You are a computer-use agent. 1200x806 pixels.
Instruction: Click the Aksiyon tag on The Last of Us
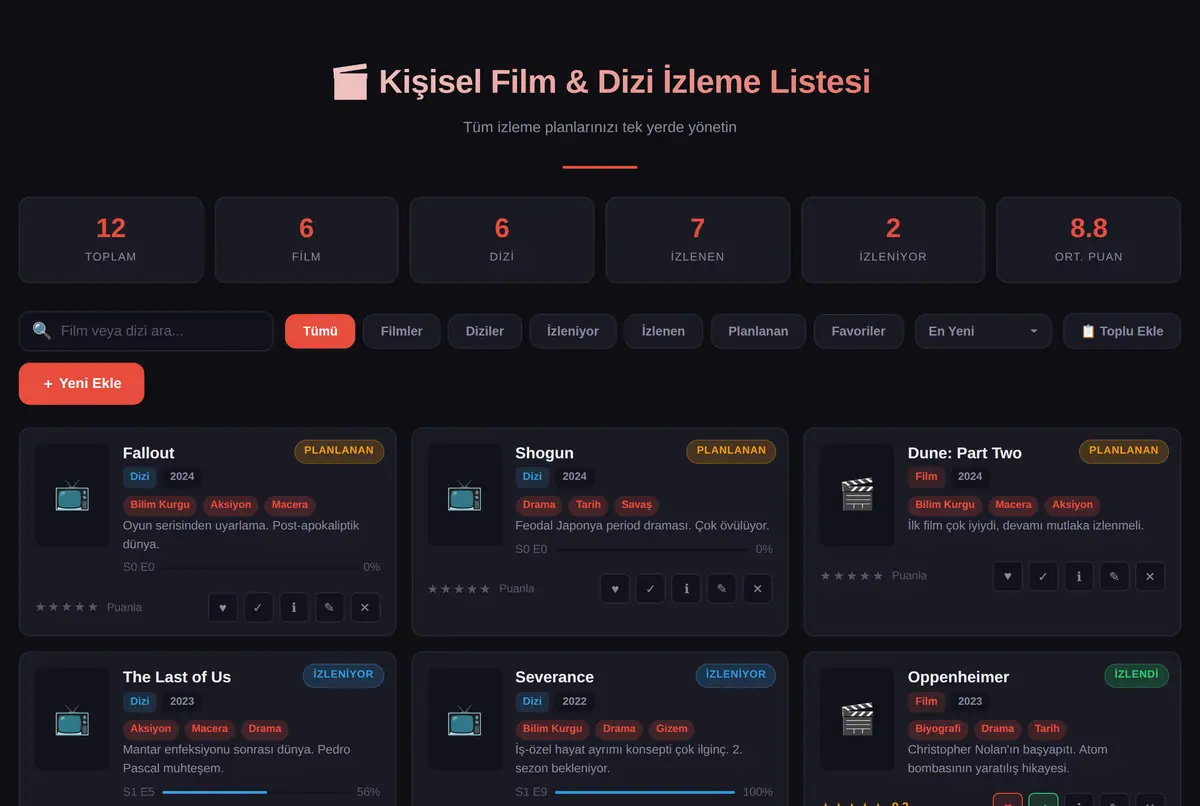click(151, 729)
